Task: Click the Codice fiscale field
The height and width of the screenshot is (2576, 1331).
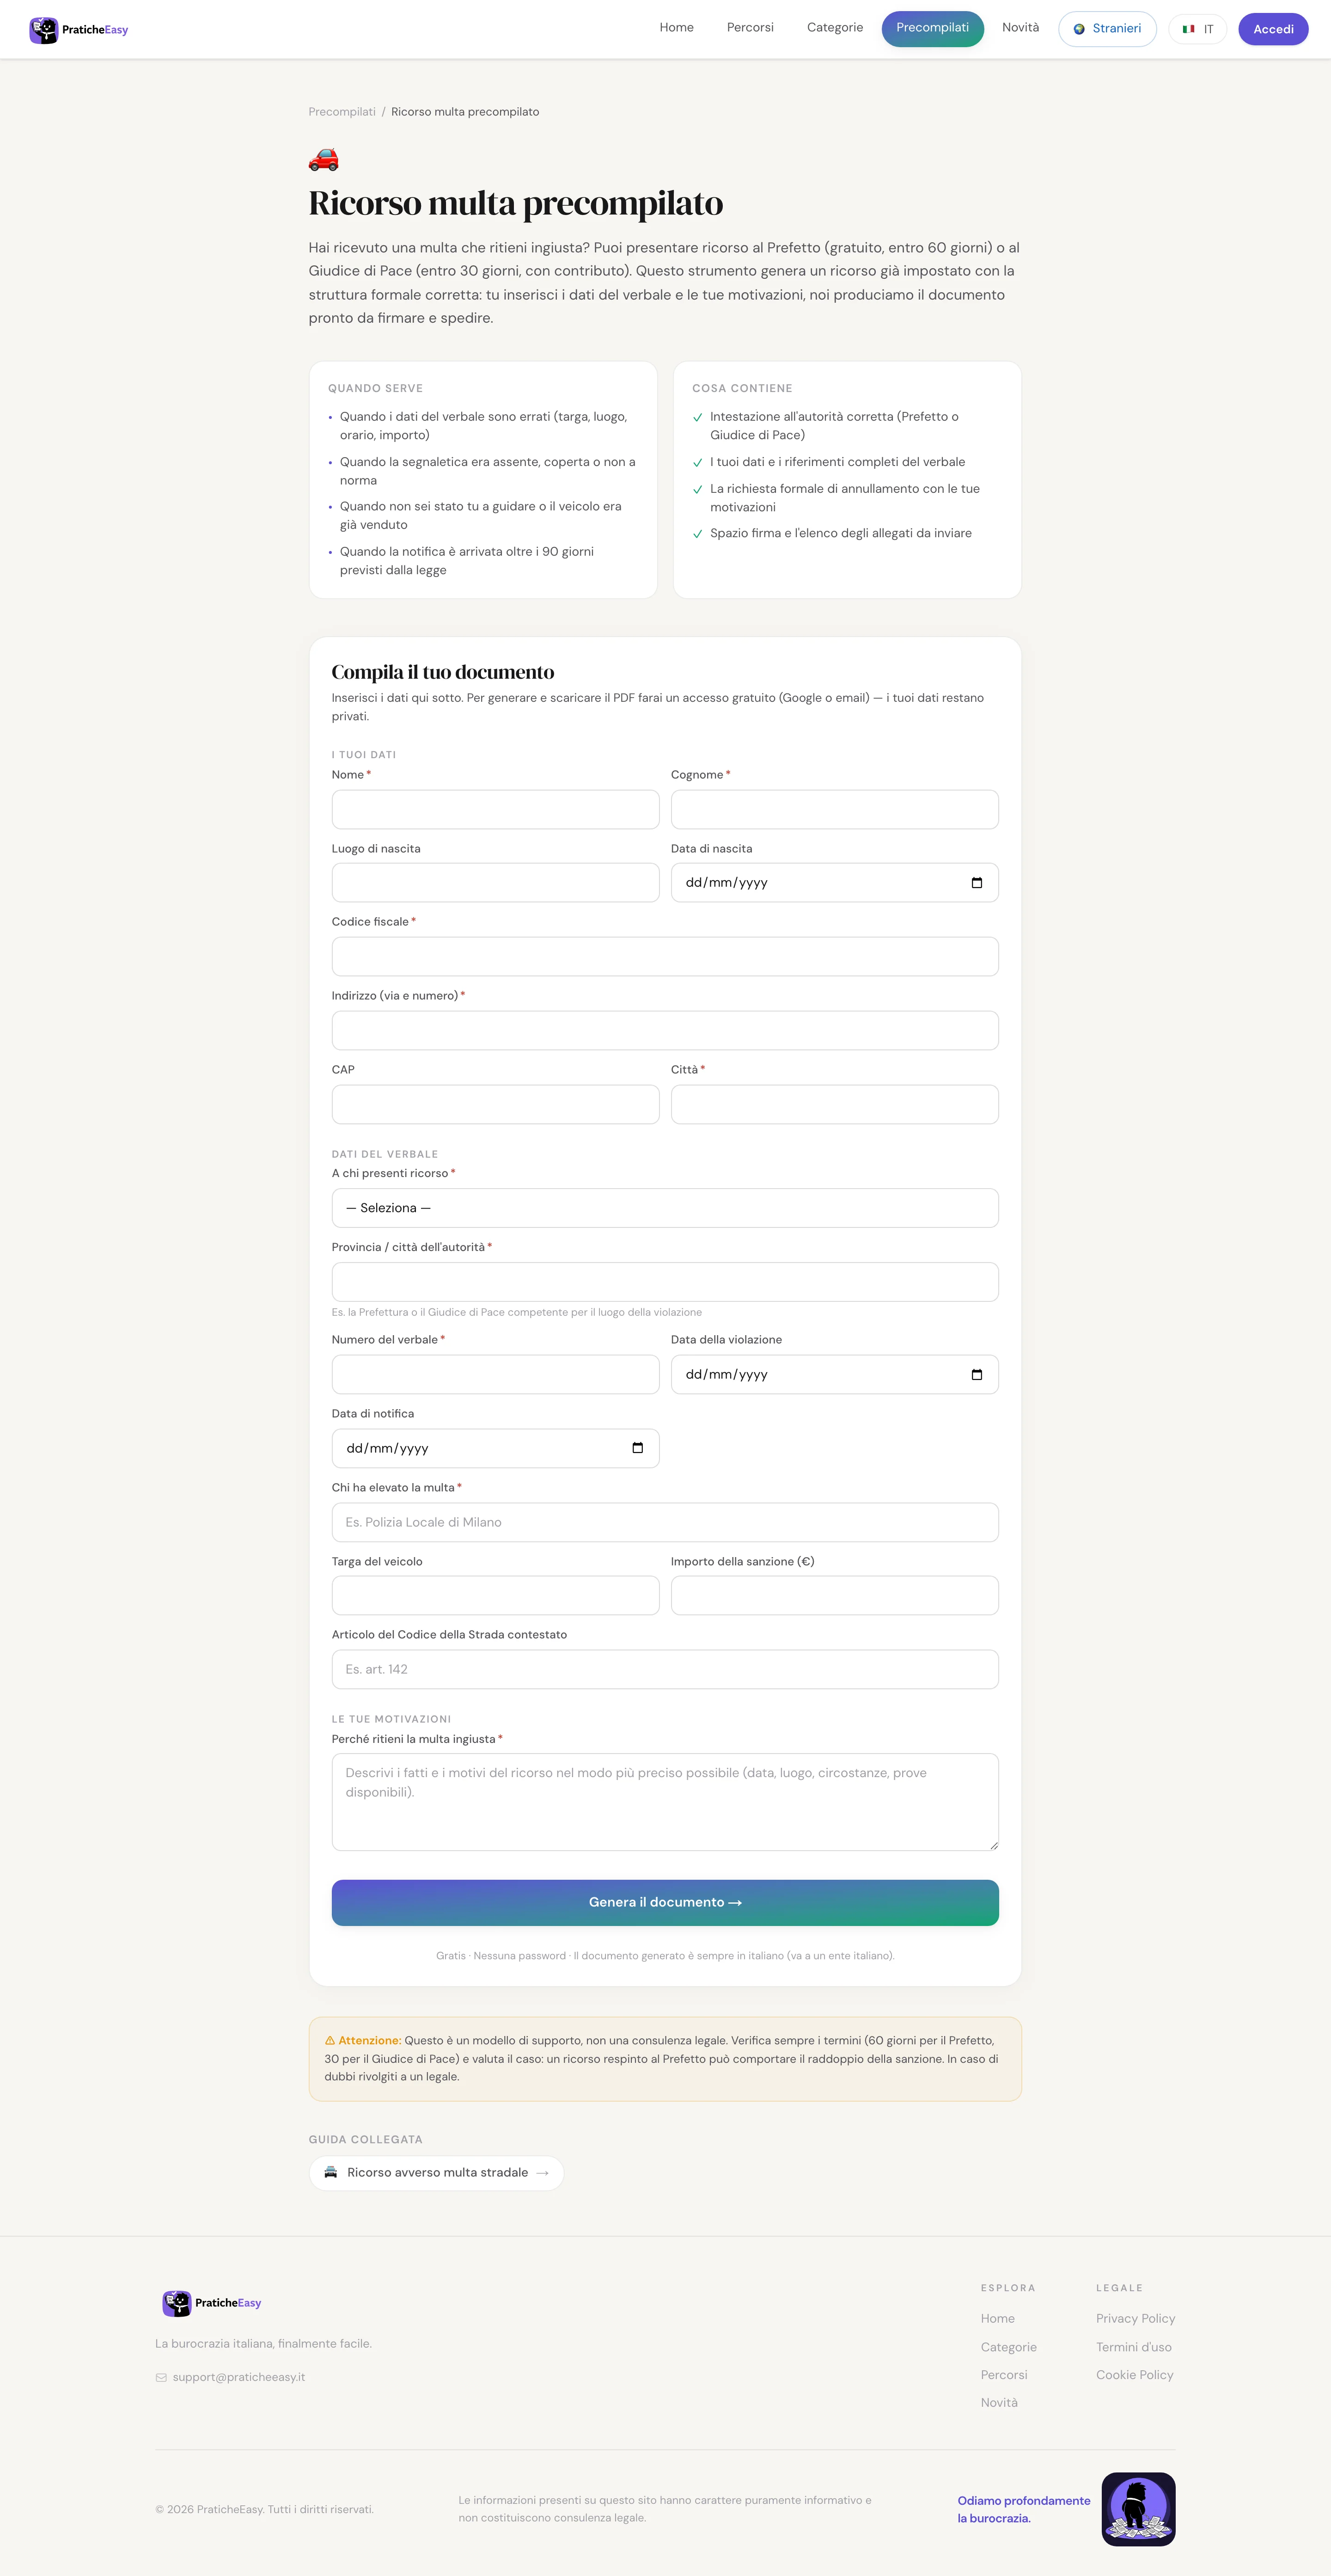Action: [x=665, y=957]
